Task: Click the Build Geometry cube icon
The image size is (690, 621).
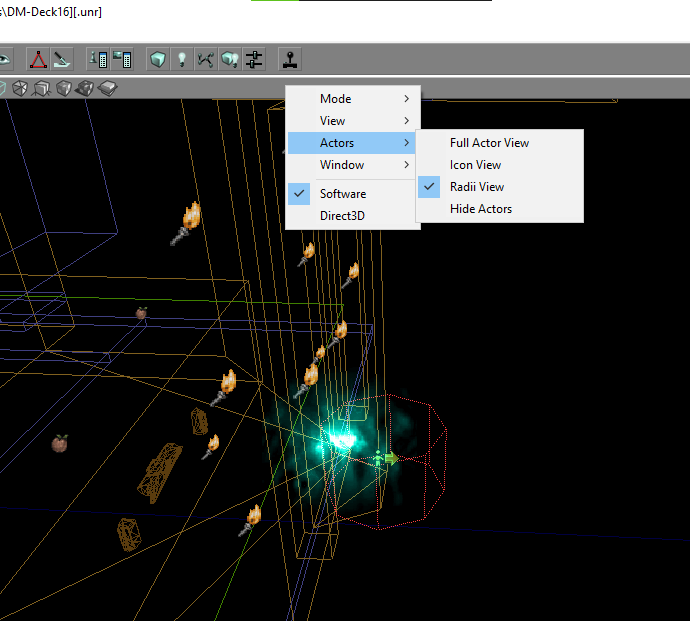Action: point(158,59)
